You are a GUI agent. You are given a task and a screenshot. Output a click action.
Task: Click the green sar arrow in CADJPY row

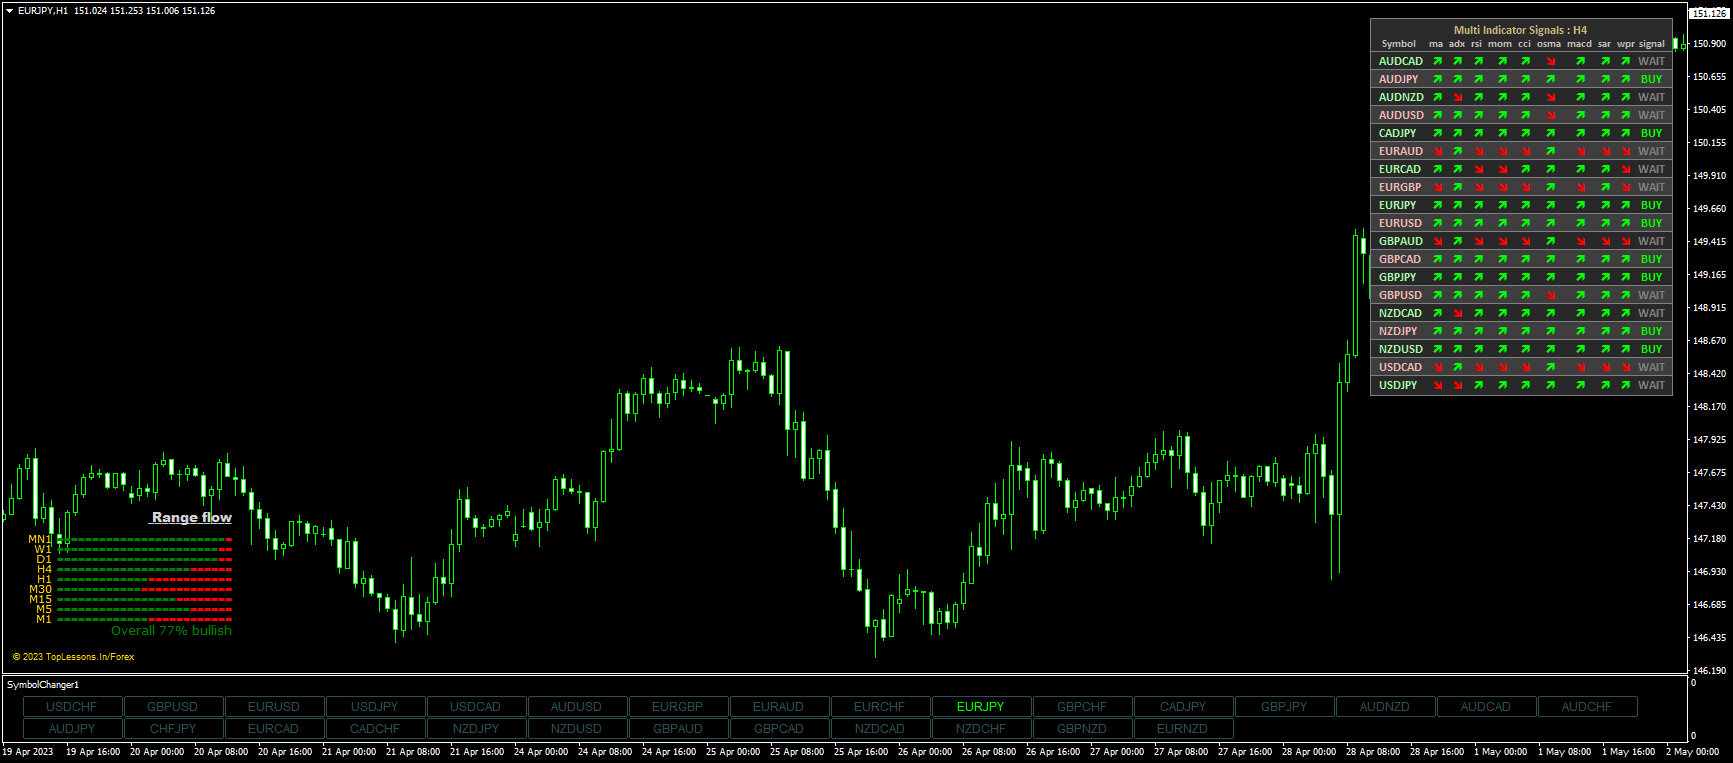(x=1604, y=134)
